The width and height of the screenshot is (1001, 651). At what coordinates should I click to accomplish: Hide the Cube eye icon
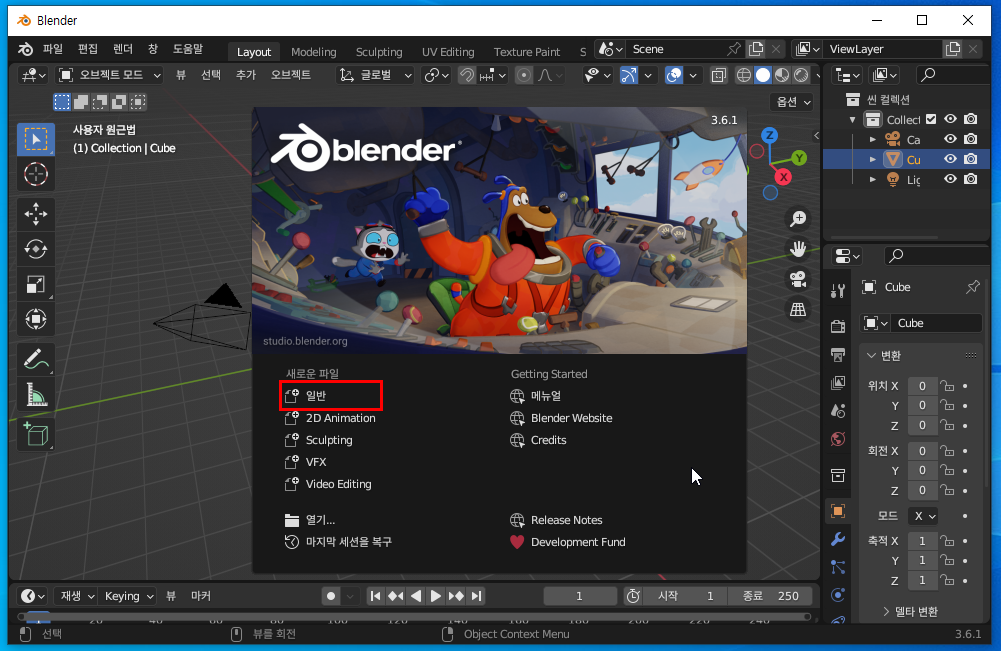951,159
